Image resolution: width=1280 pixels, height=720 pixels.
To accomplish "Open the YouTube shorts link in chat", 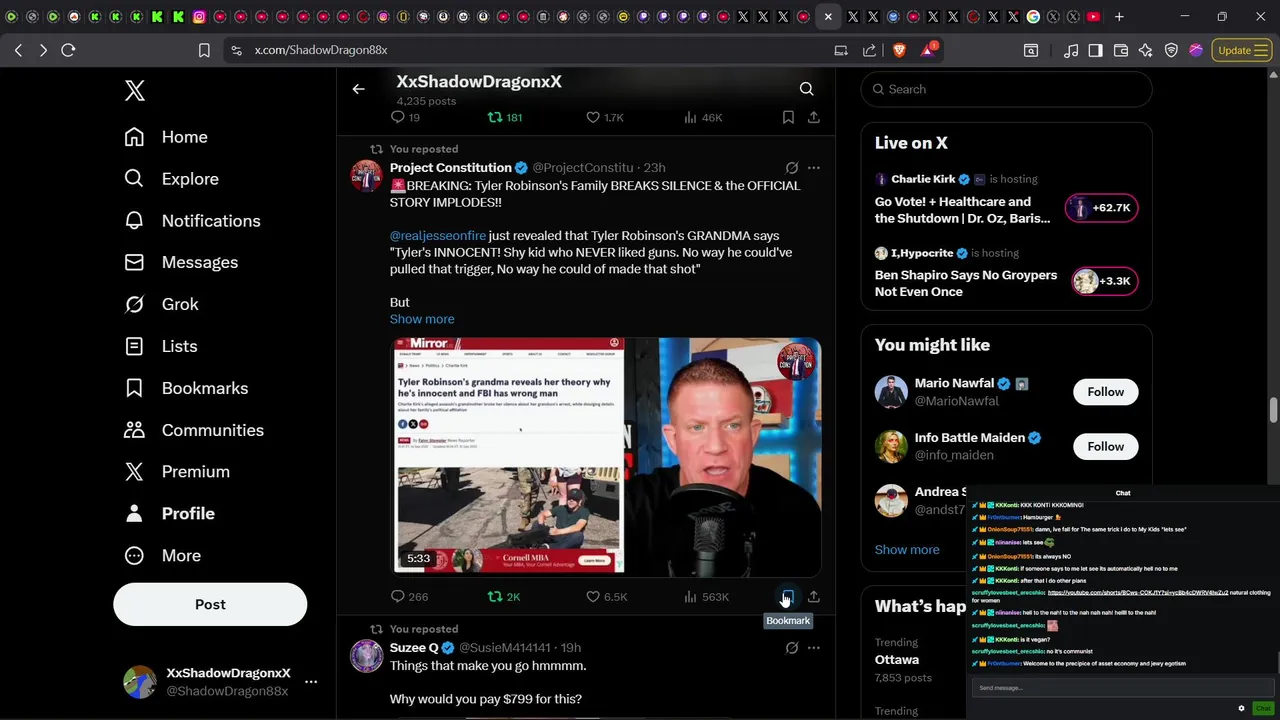I will tap(1137, 593).
